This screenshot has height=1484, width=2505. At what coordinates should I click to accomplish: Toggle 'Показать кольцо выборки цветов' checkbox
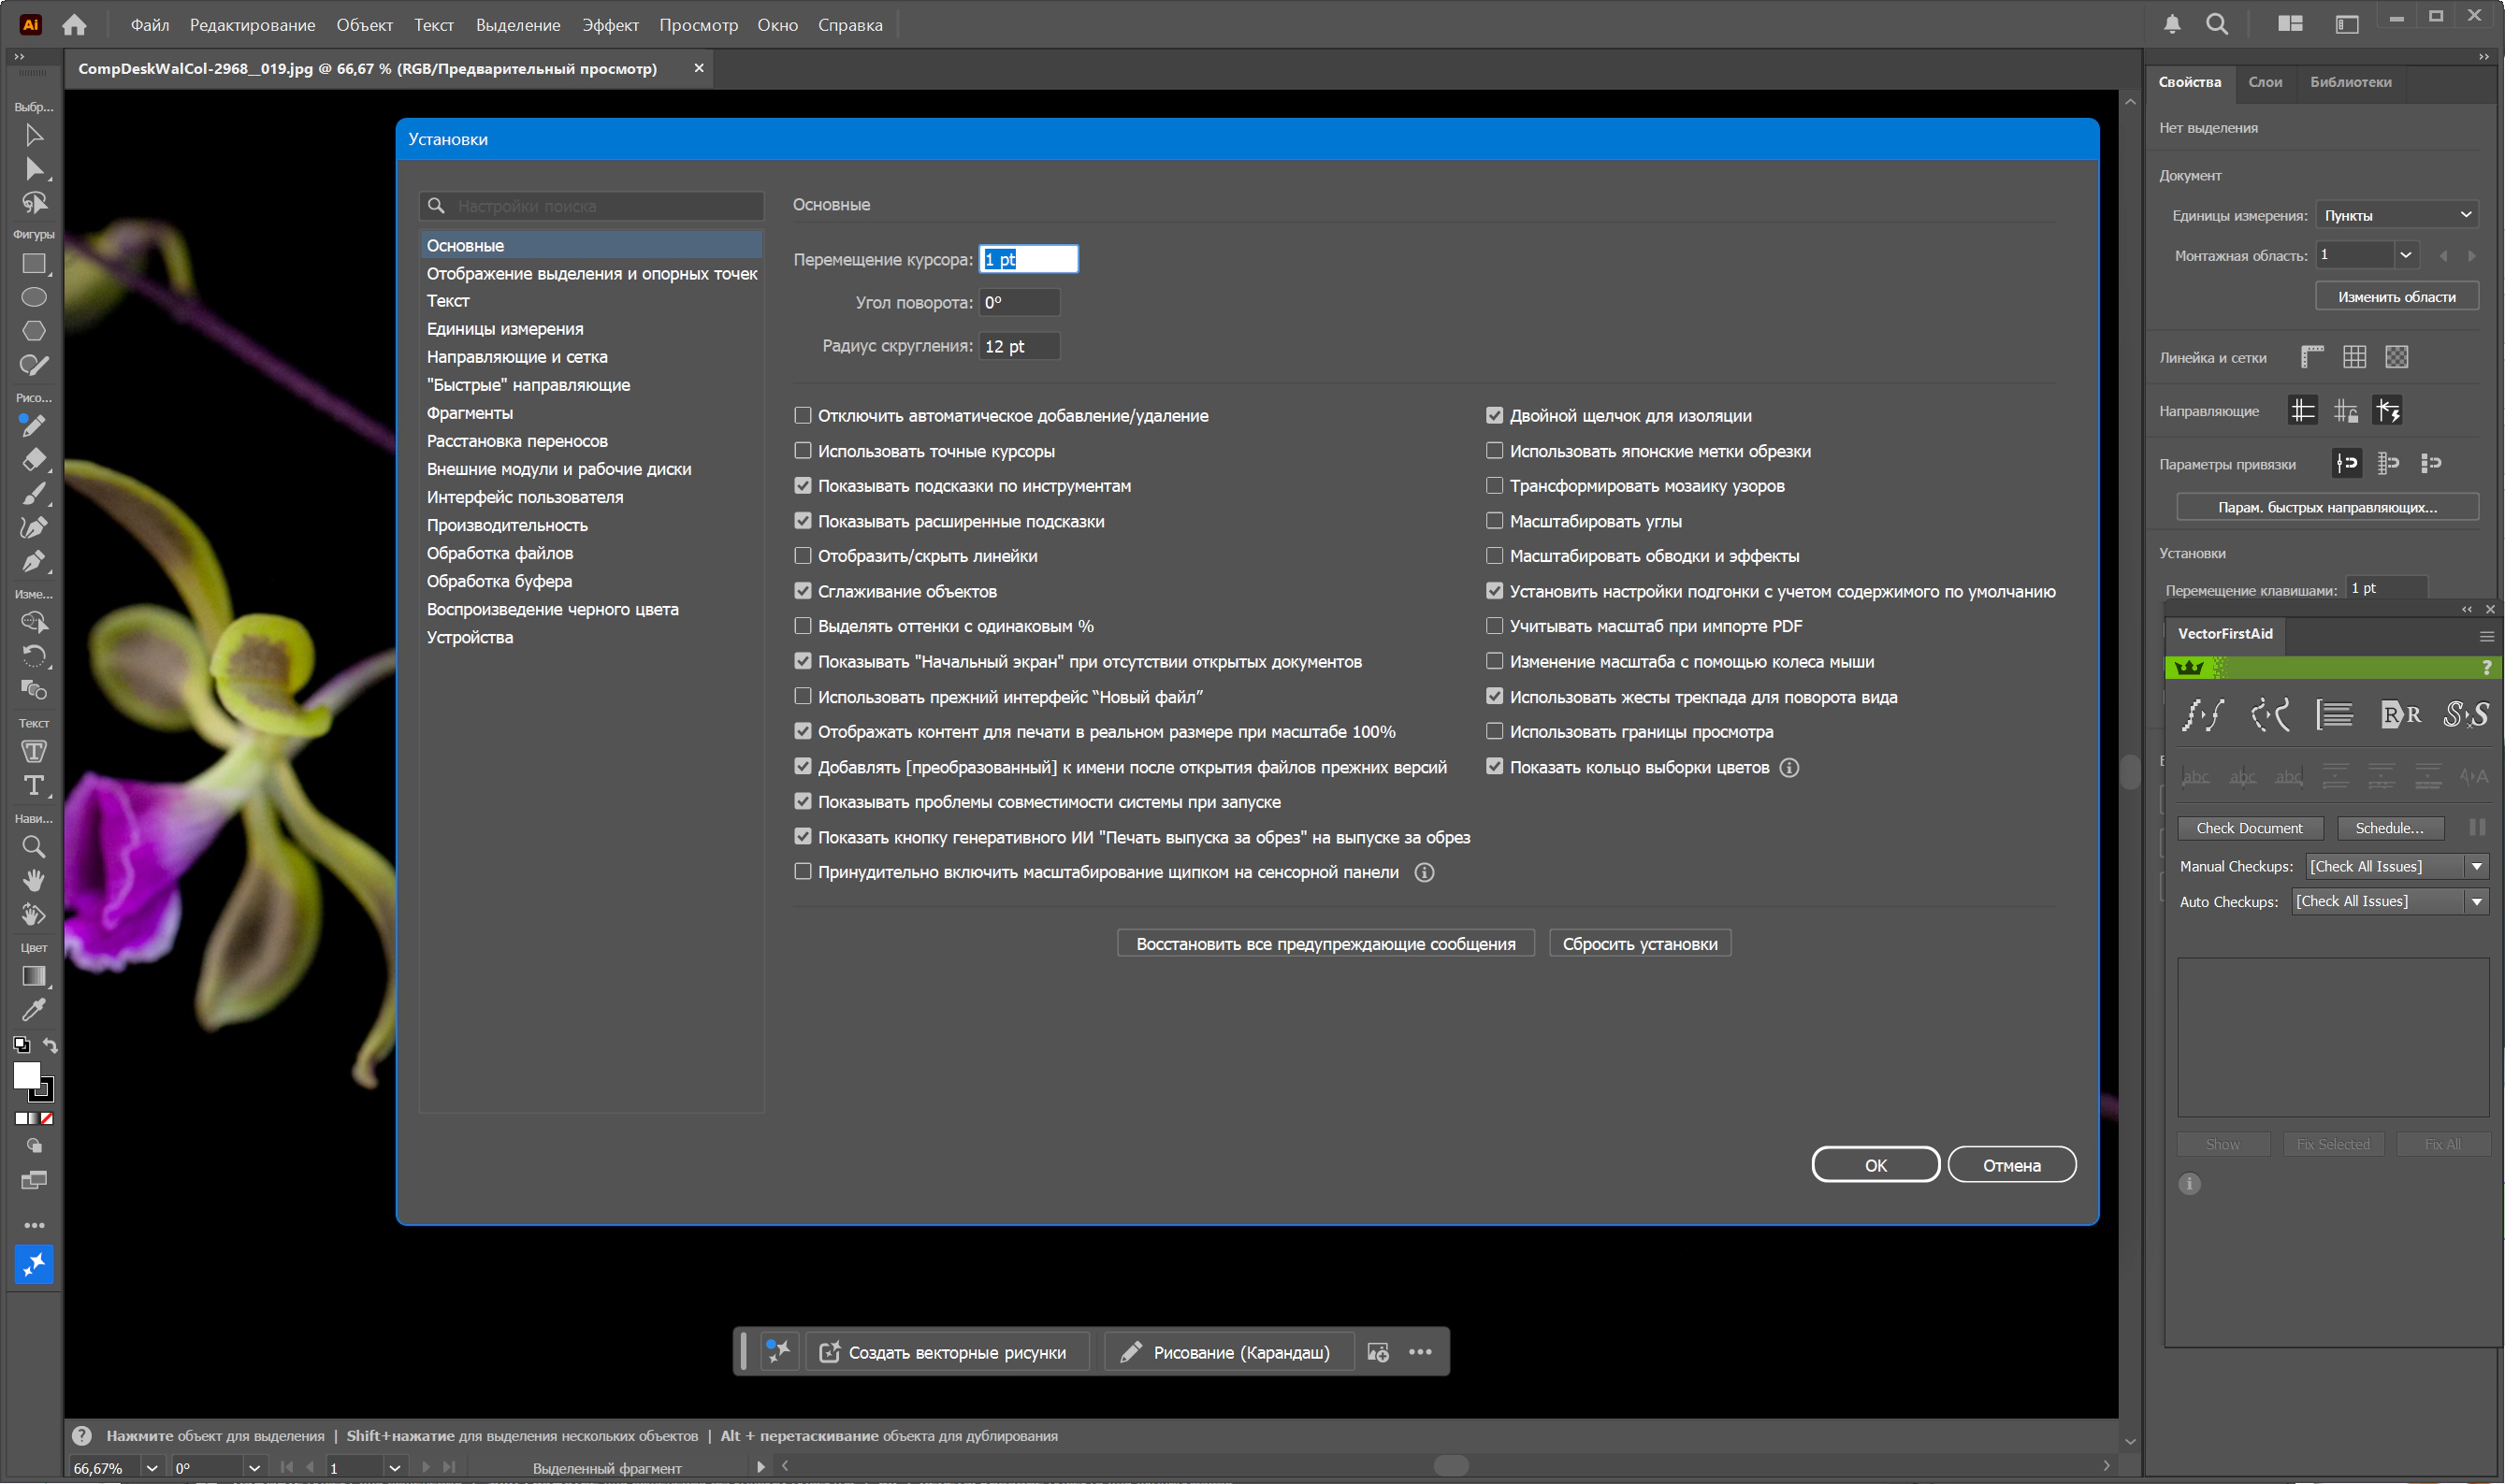pyautogui.click(x=1494, y=767)
